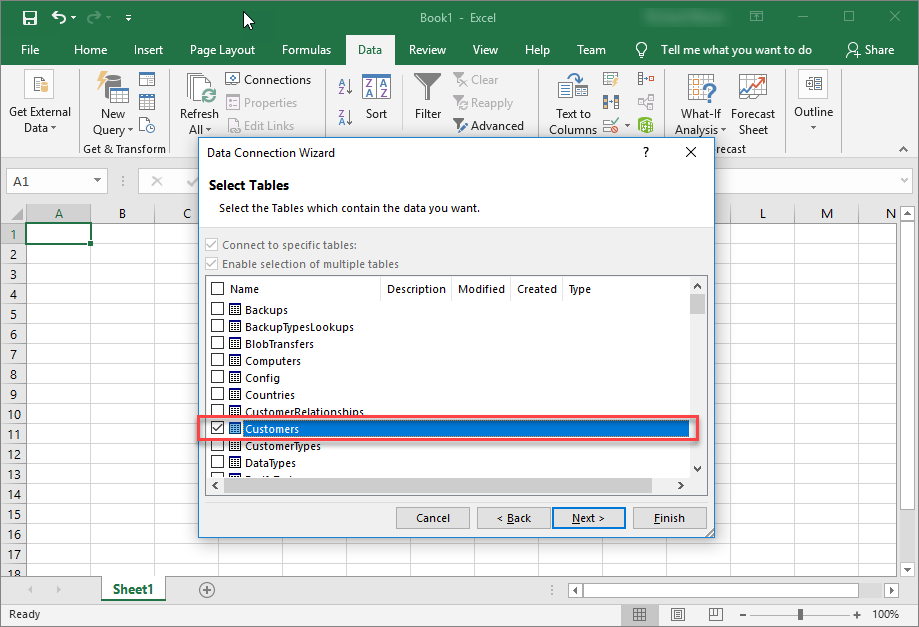The image size is (919, 627).
Task: Uncheck the Customers table checkbox
Action: (x=218, y=428)
